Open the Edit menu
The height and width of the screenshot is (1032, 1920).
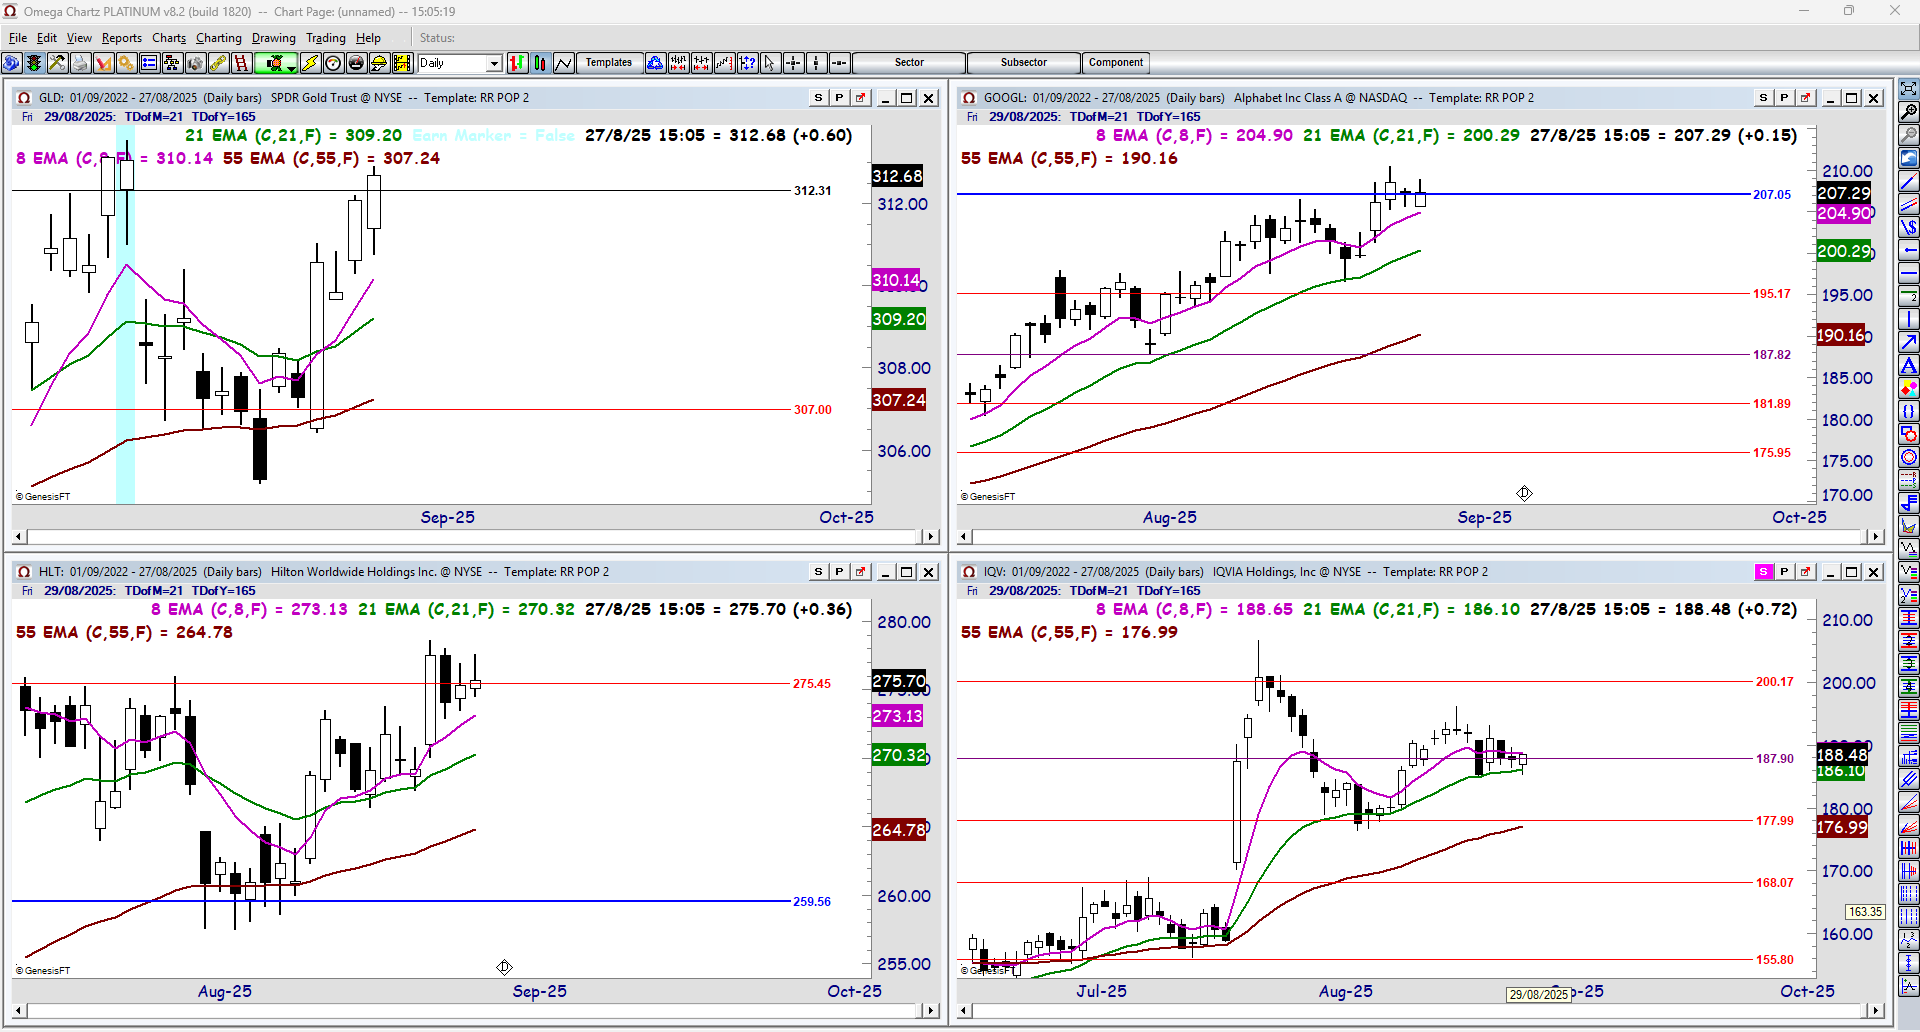47,38
